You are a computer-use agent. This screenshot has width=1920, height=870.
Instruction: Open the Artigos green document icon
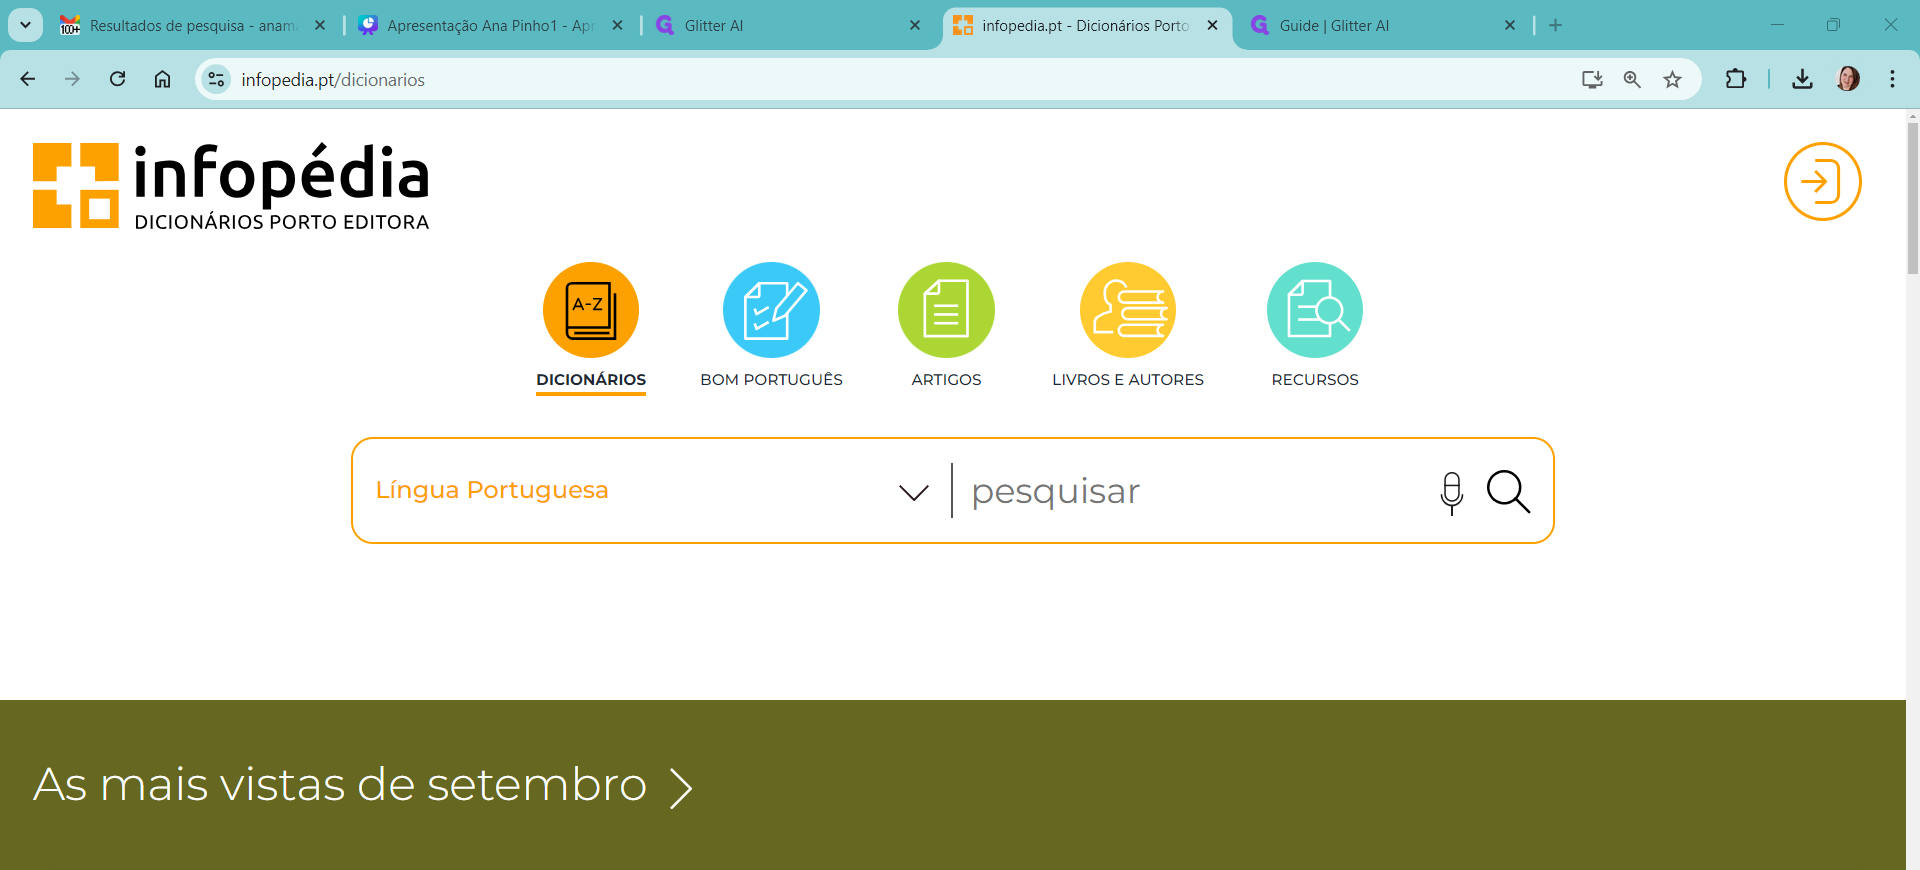(946, 310)
